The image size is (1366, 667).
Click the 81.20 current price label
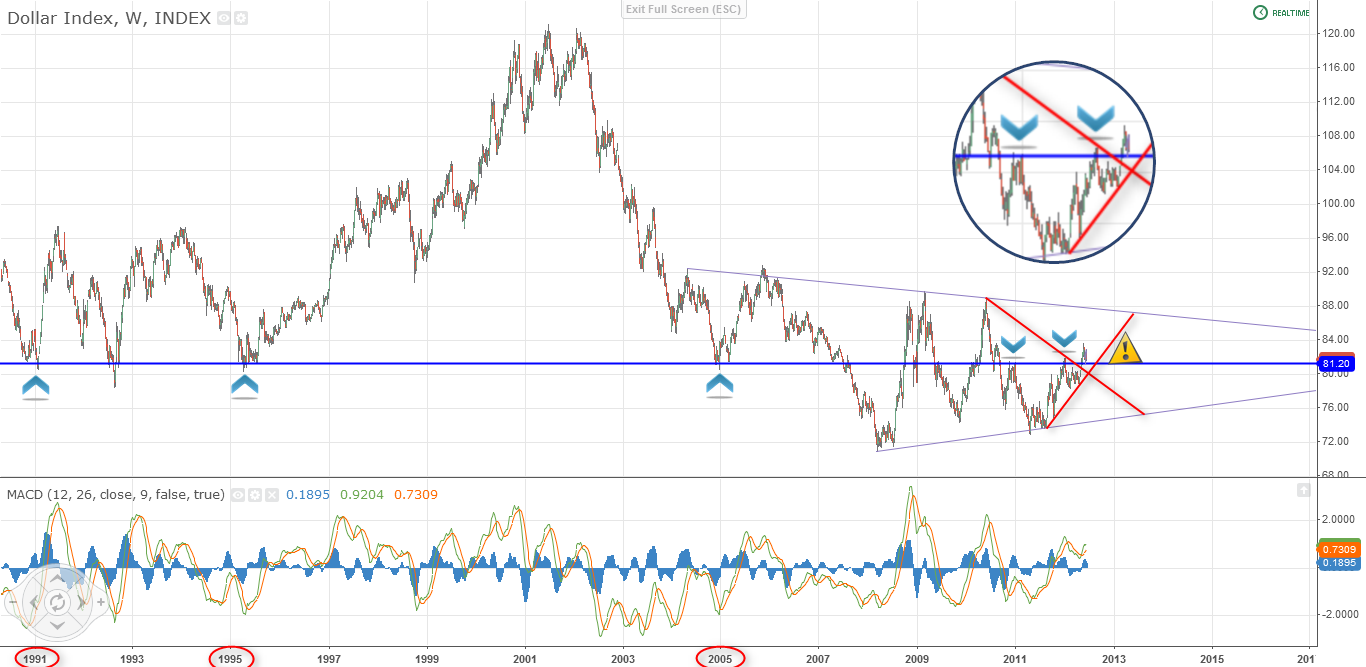click(1339, 363)
